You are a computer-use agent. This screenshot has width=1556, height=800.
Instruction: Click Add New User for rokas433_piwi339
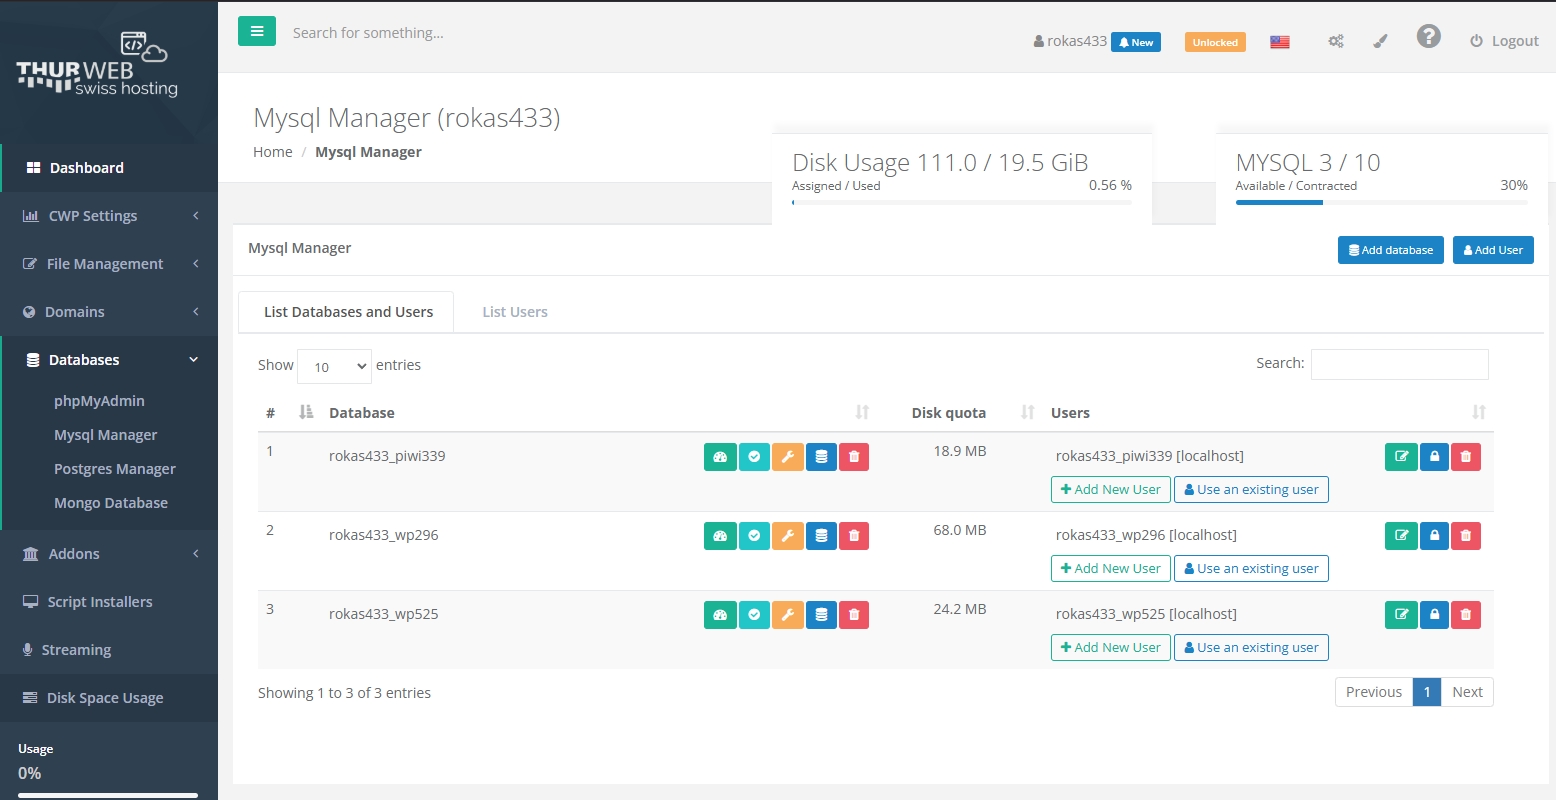coord(1110,490)
